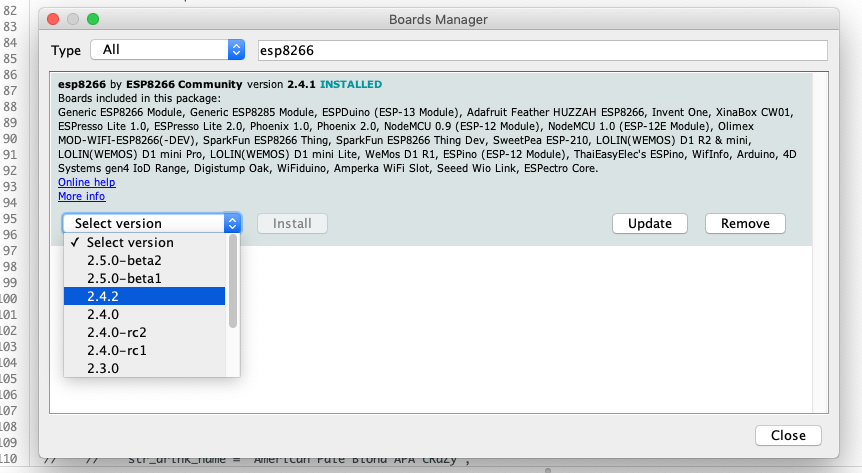Open the Type filter dropdown
Screen dimensions: 862x473
click(167, 50)
